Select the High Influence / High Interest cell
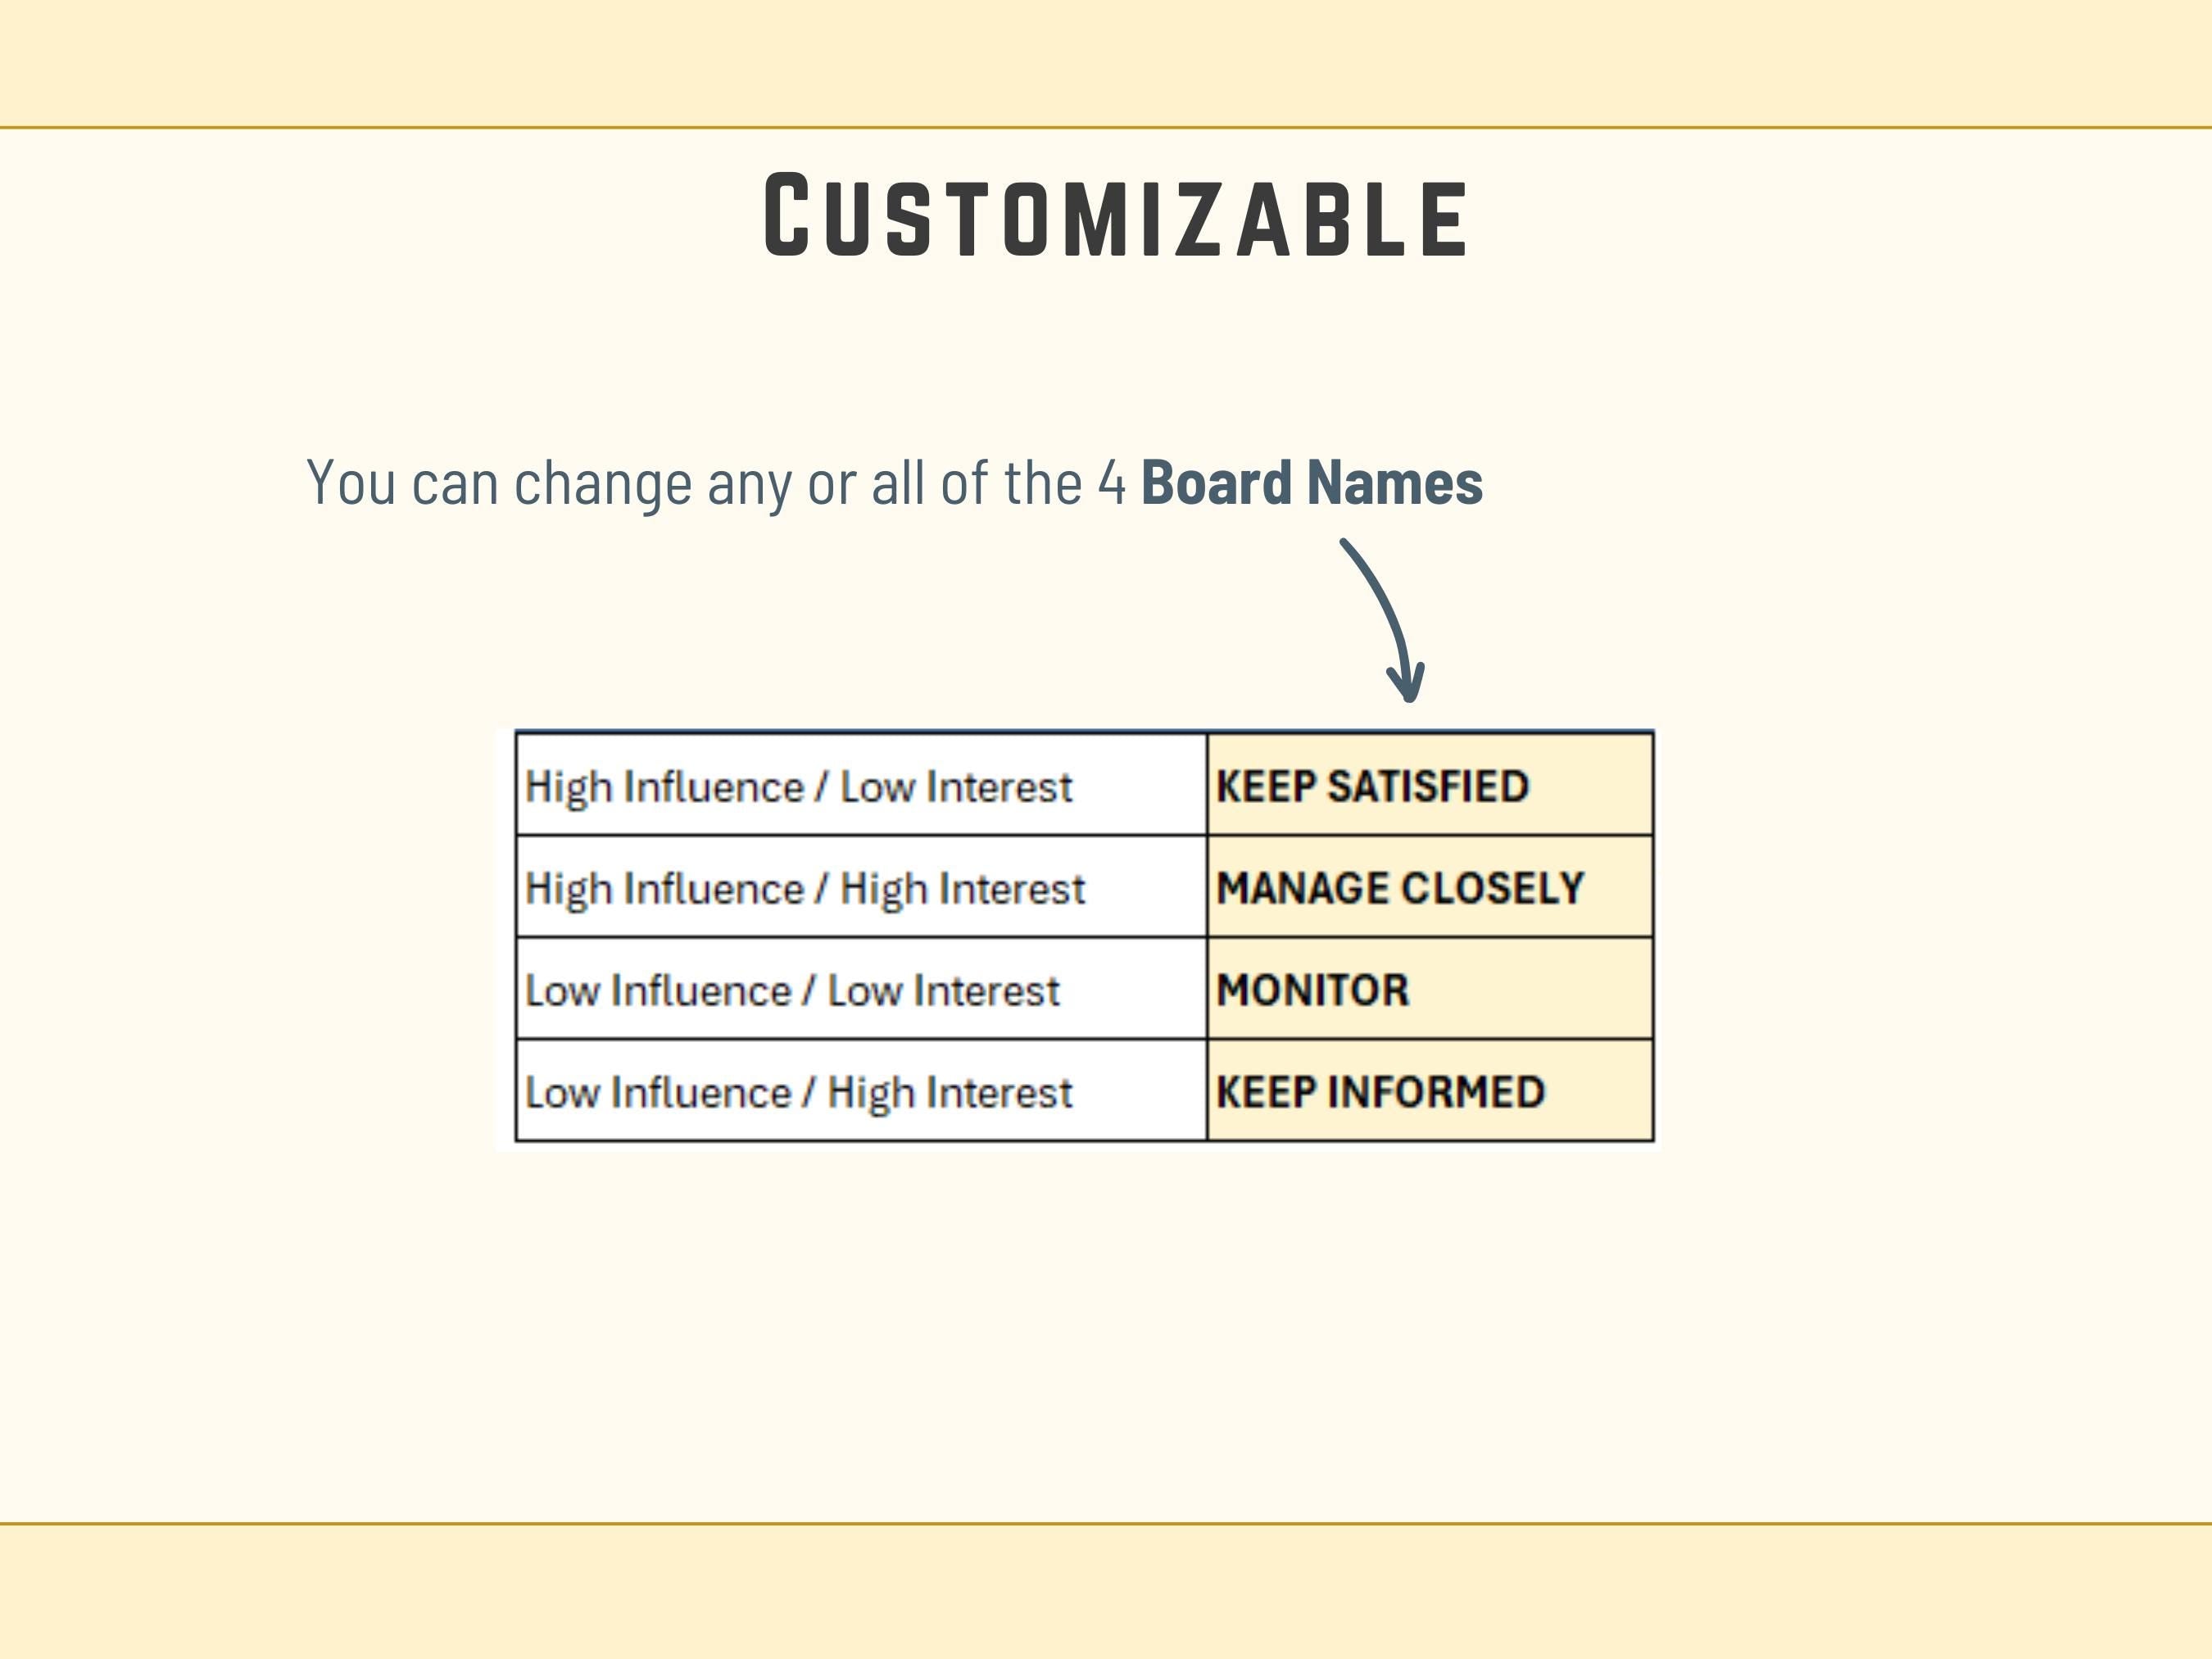 pyautogui.click(x=860, y=888)
